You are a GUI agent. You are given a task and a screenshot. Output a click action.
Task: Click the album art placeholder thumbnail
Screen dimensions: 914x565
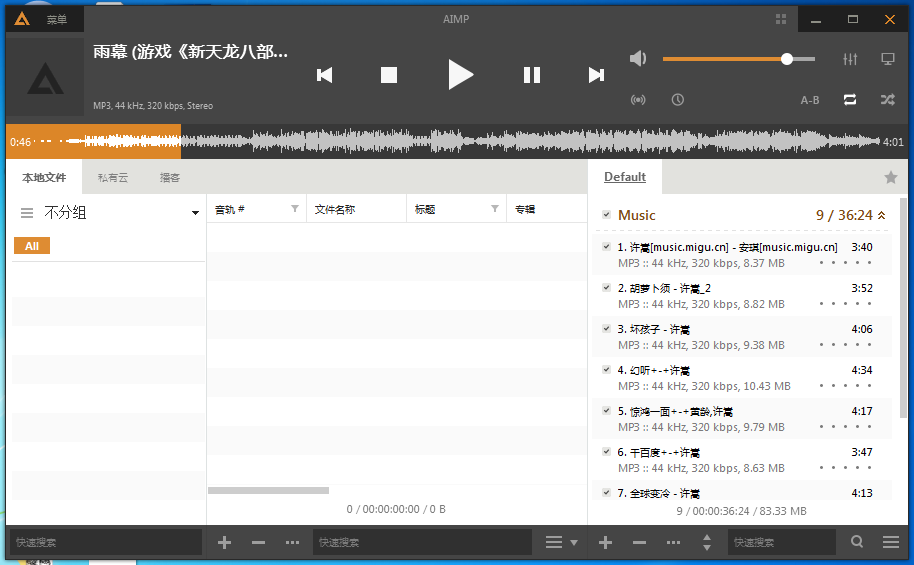pos(45,77)
